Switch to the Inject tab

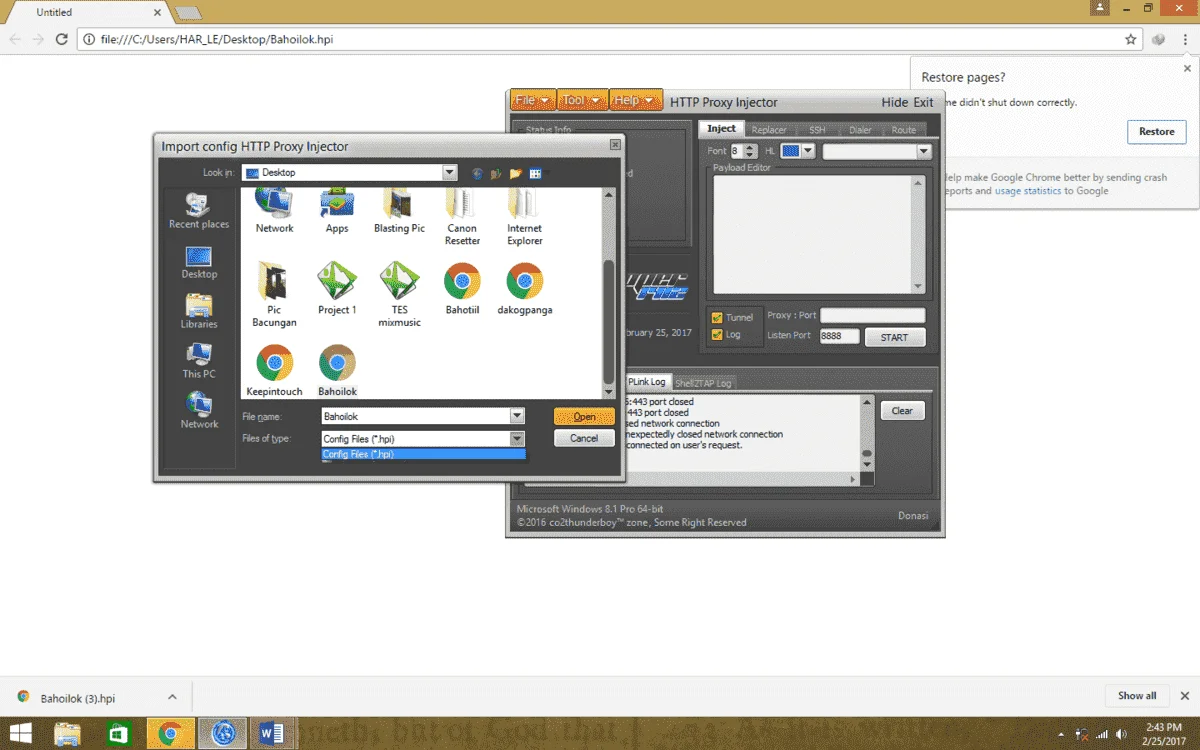coord(721,129)
